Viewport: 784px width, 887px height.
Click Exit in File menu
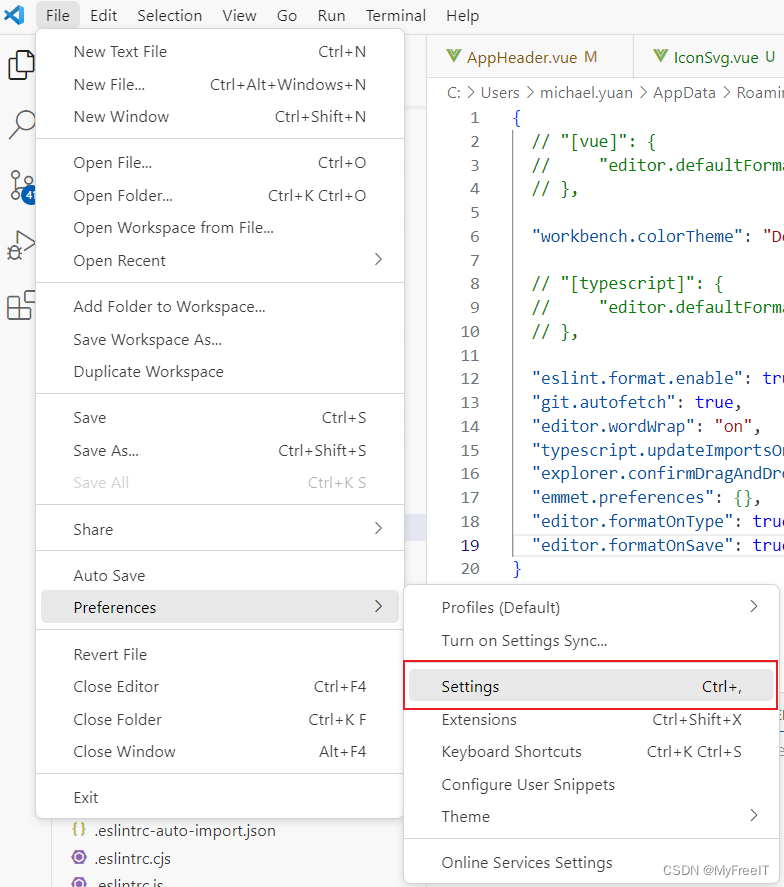point(220,798)
